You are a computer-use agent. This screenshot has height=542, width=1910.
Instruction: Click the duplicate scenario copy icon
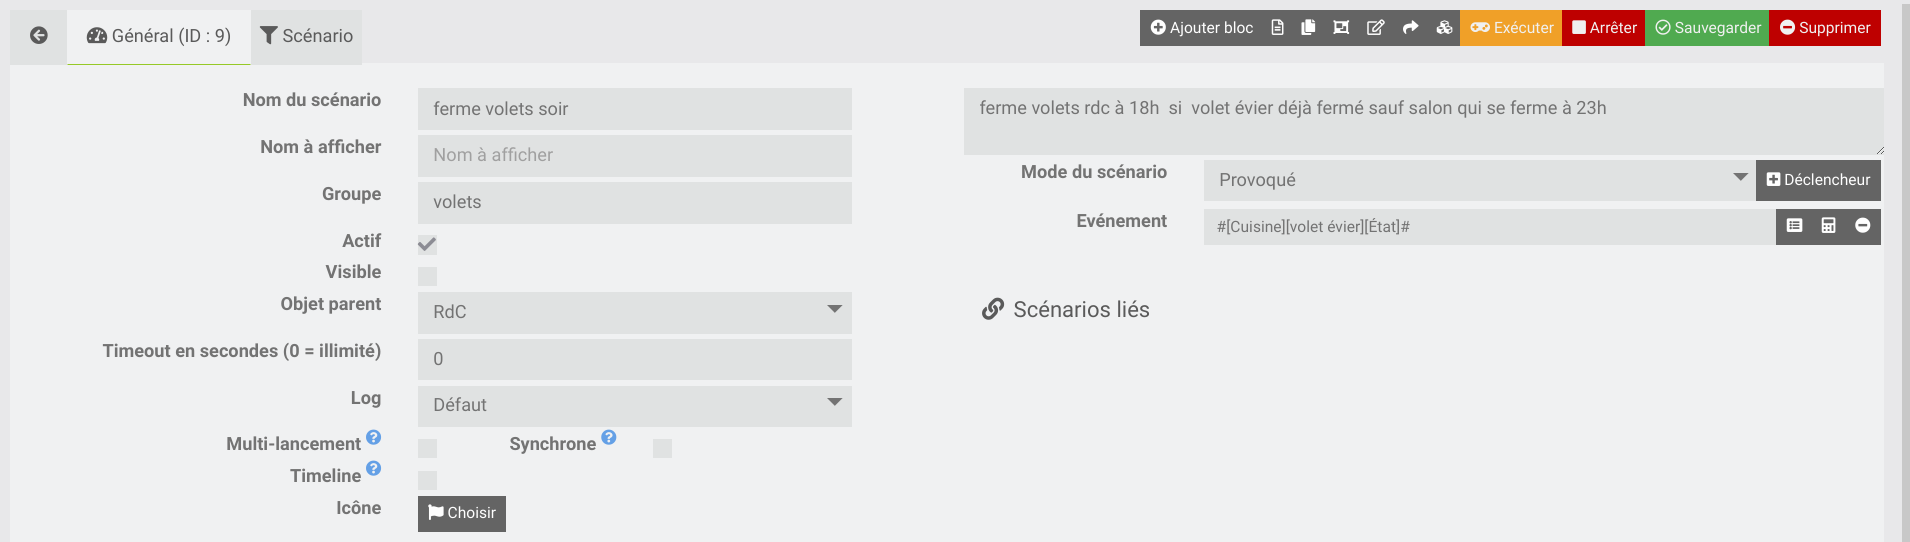click(1308, 28)
